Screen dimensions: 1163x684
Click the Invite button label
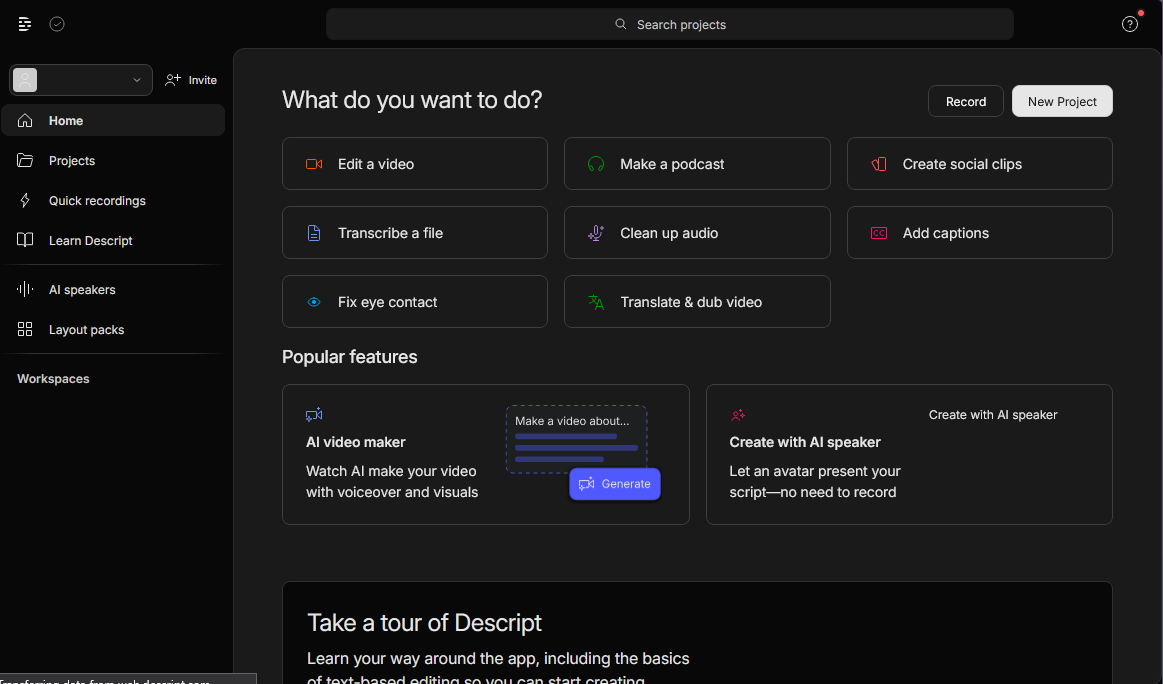coord(202,80)
